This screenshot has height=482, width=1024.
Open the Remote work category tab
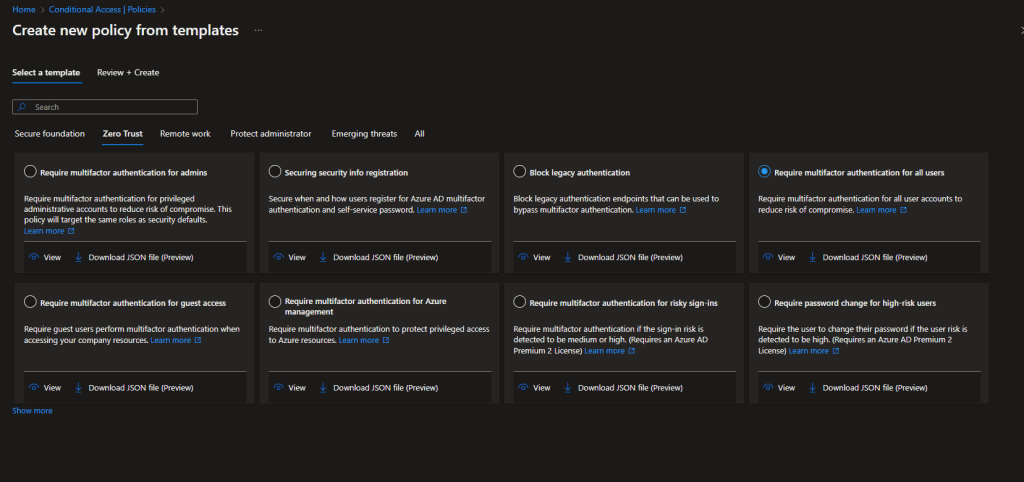pyautogui.click(x=185, y=134)
